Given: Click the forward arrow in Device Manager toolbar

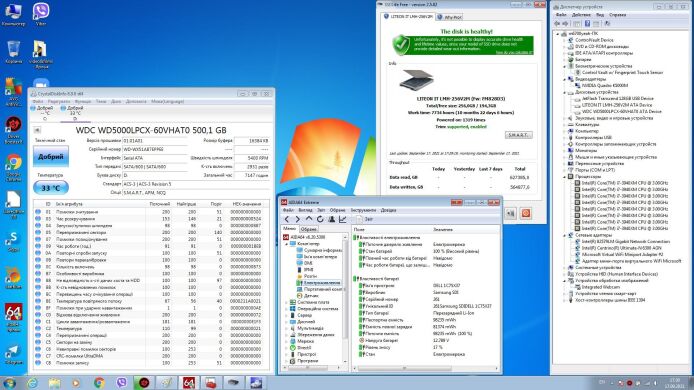Looking at the screenshot, I should pyautogui.click(x=565, y=23).
